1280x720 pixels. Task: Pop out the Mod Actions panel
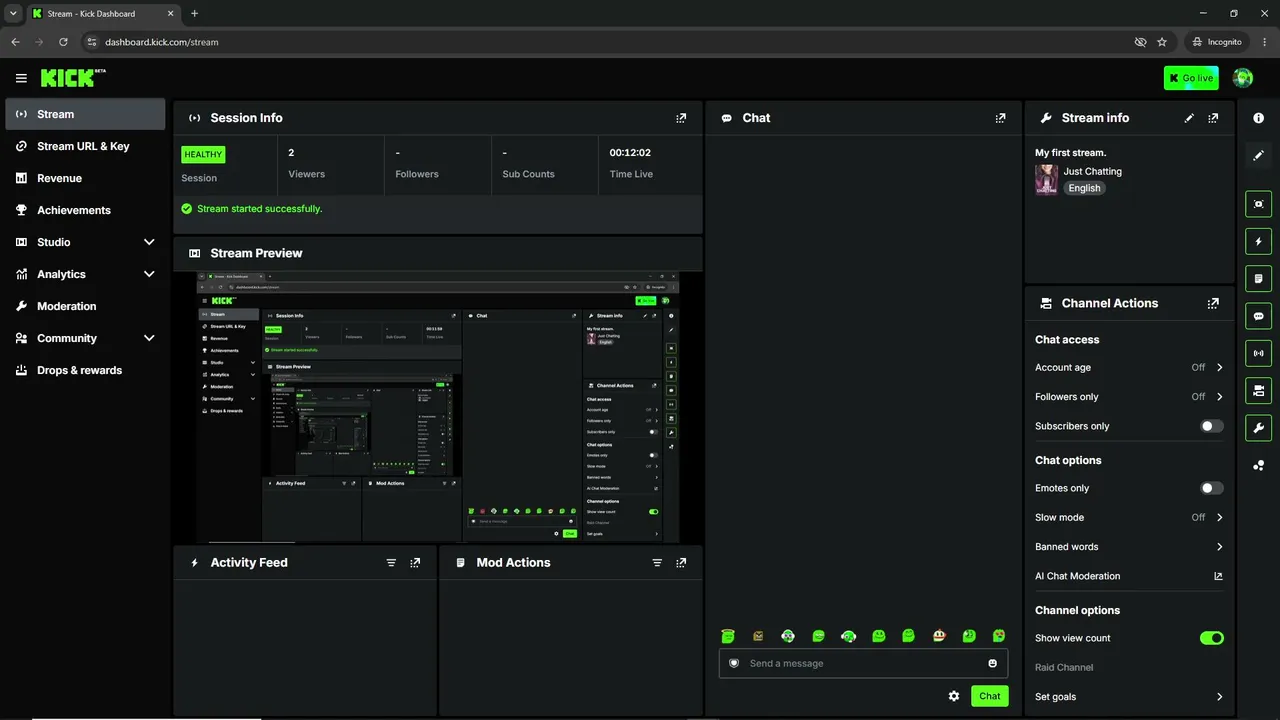[x=681, y=563]
